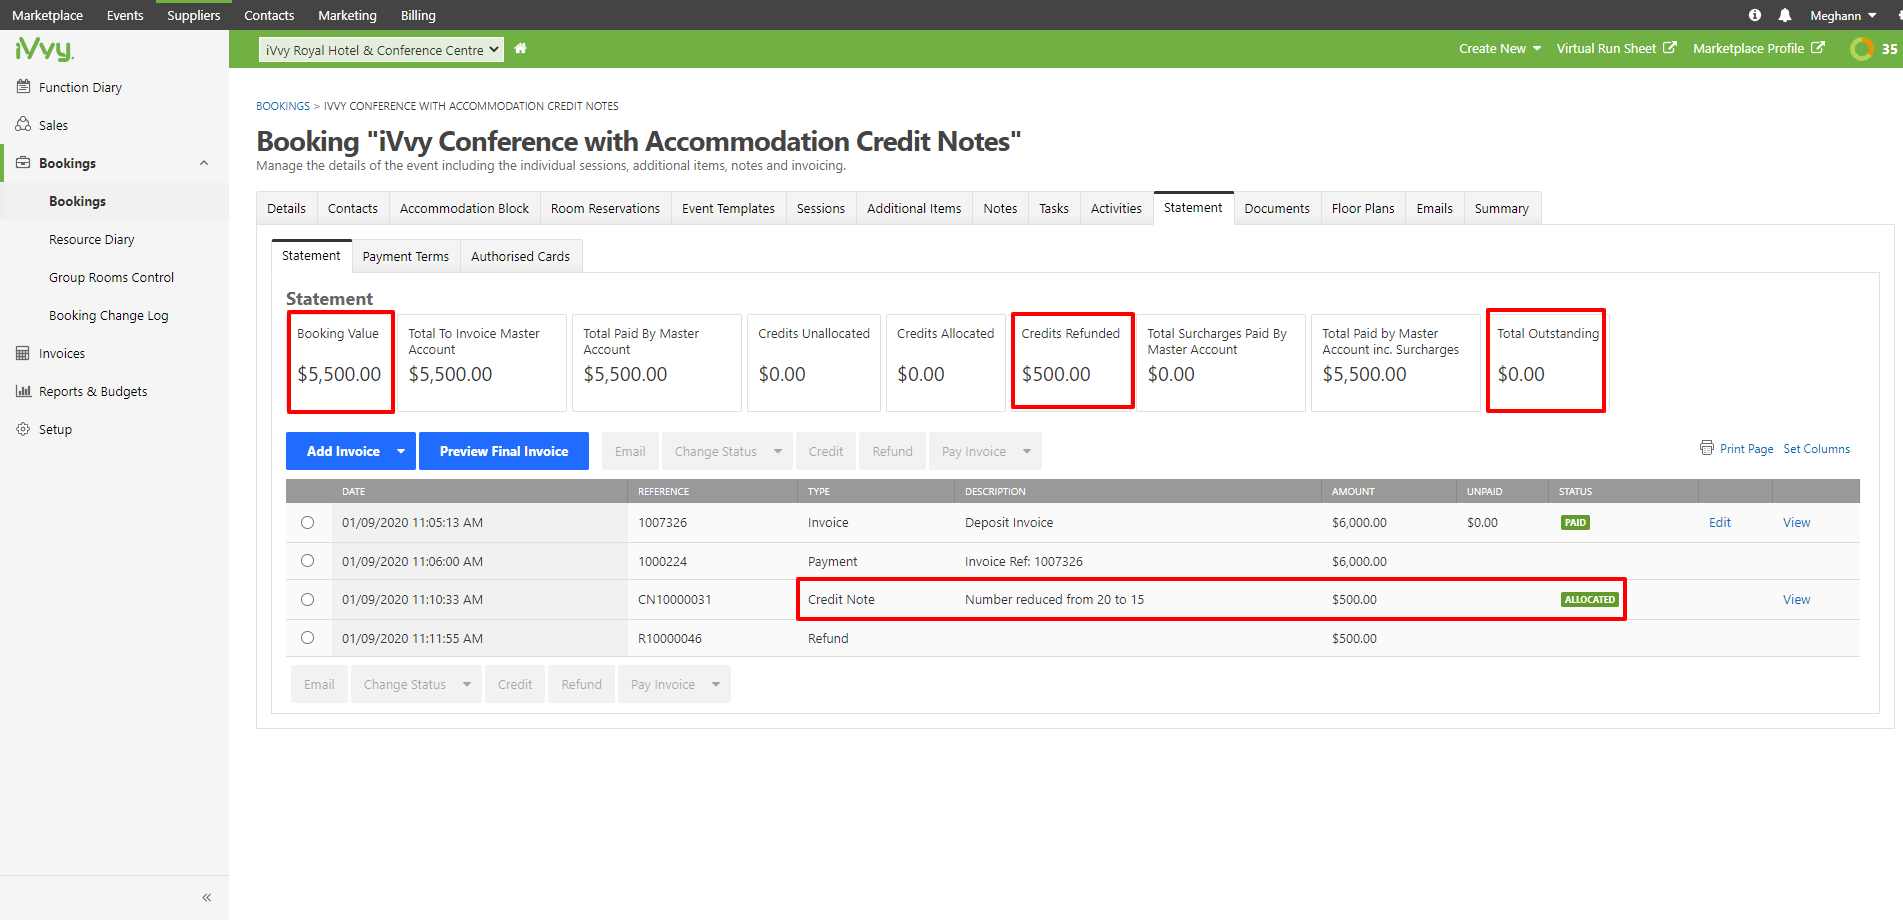
Task: Click the iVvy logo
Action: 44,49
